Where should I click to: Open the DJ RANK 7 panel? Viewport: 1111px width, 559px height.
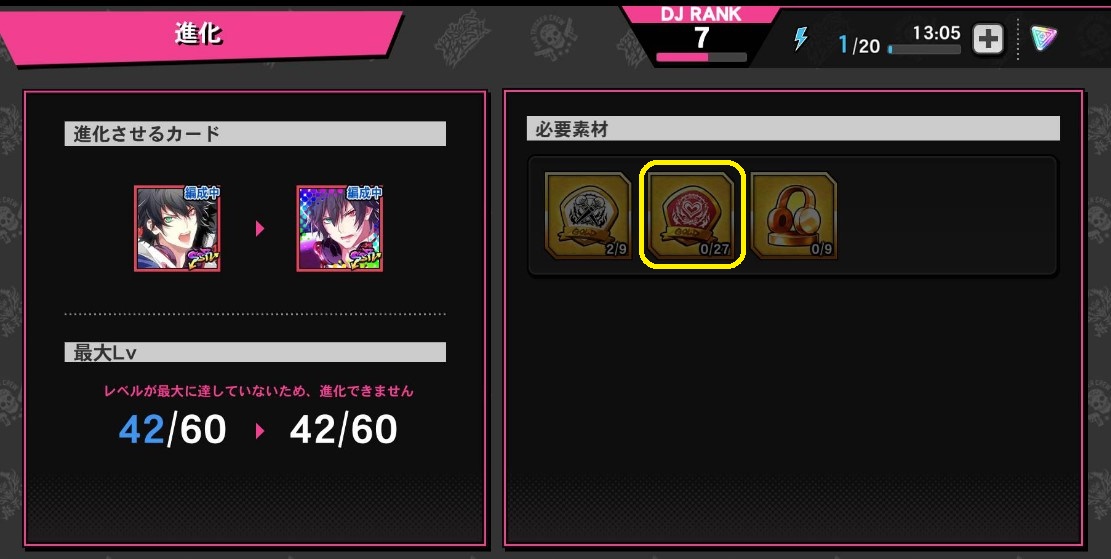coord(701,35)
